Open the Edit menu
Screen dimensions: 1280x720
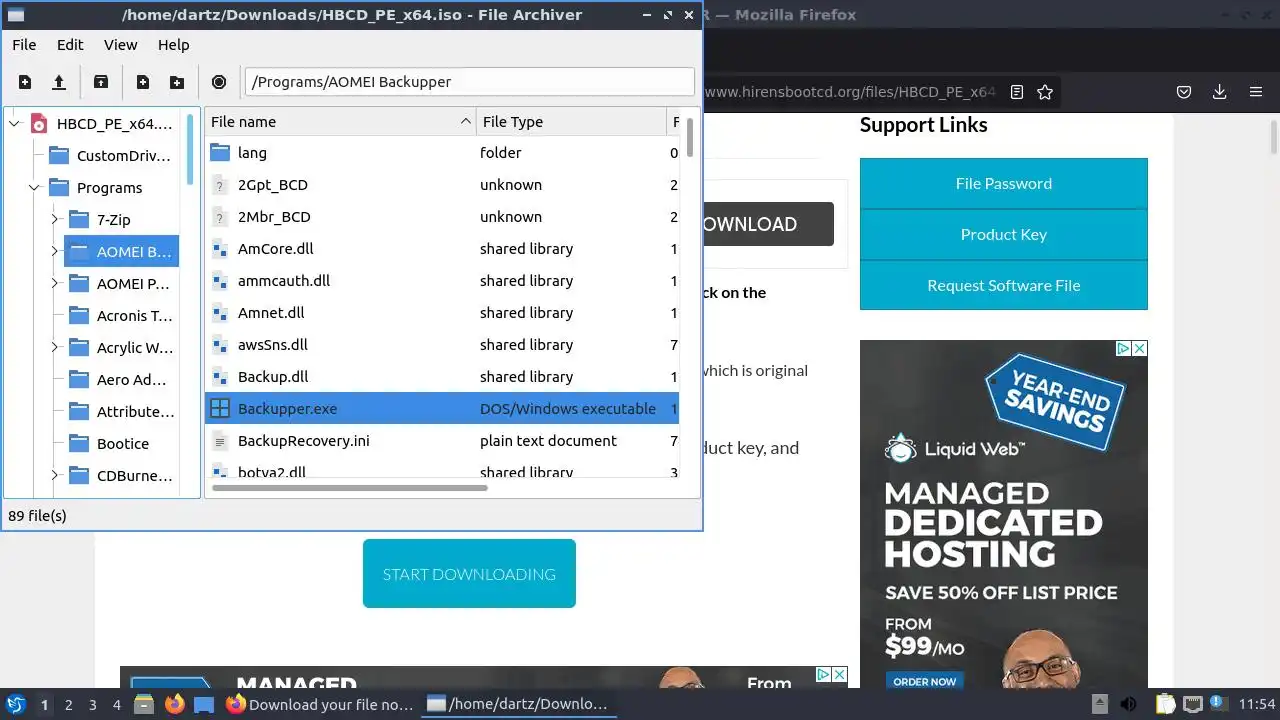tap(70, 45)
